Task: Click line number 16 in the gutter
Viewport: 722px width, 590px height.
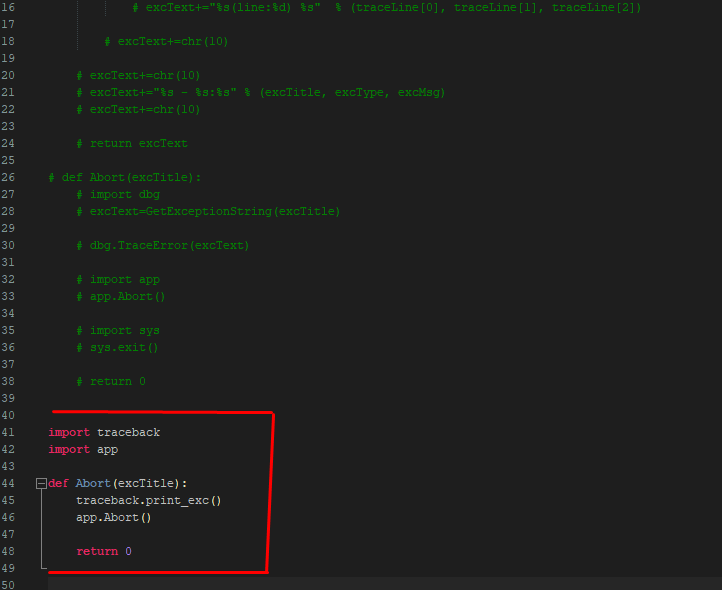Action: [x=8, y=7]
